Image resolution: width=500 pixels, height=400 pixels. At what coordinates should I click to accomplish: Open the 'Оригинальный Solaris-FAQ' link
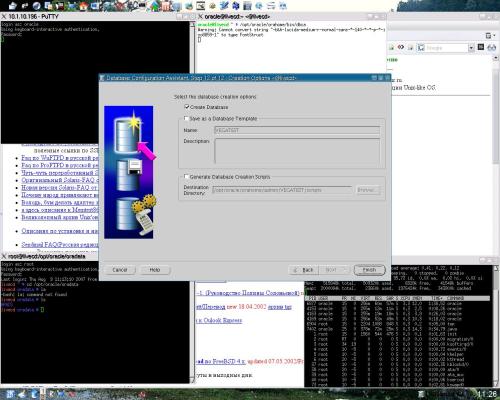click(60, 180)
